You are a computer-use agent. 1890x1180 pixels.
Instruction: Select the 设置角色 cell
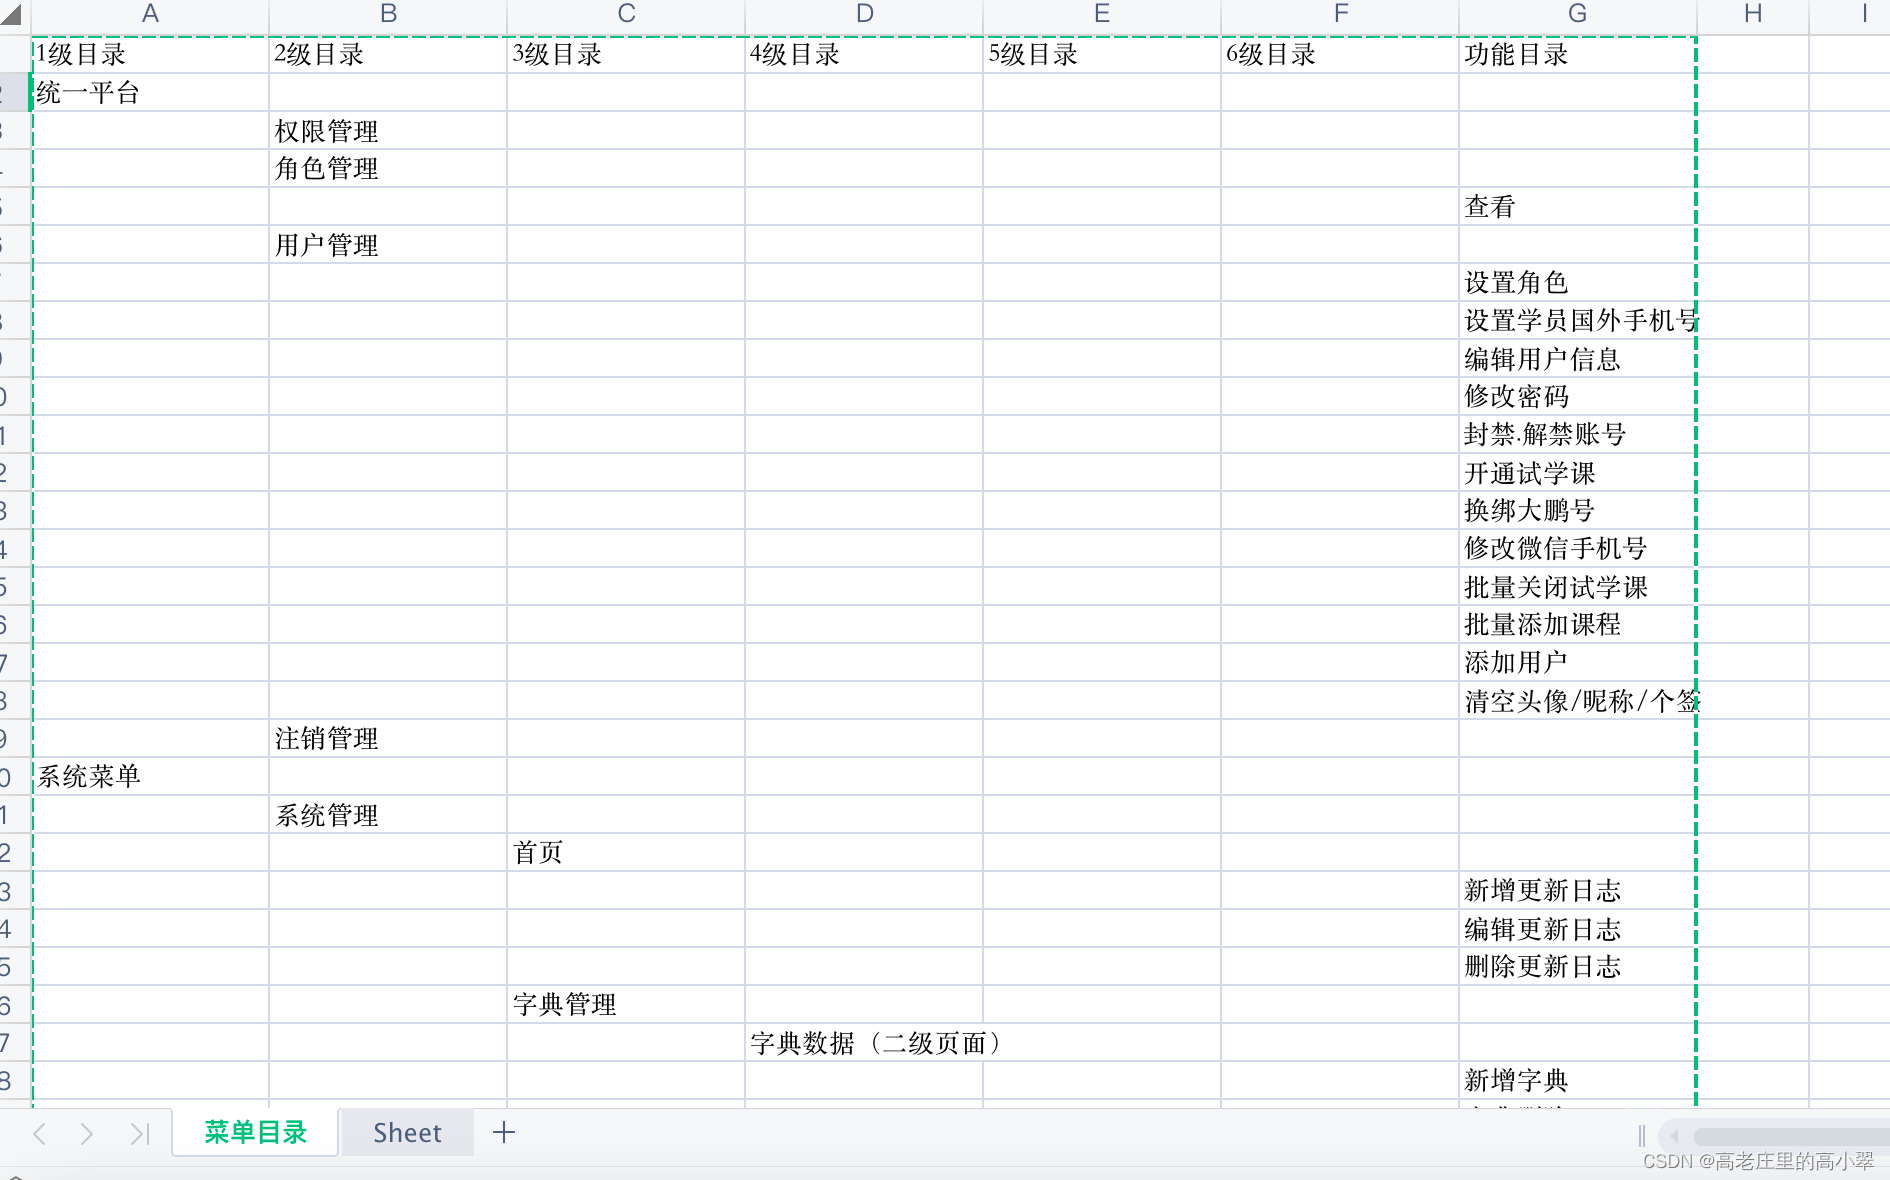click(x=1578, y=283)
